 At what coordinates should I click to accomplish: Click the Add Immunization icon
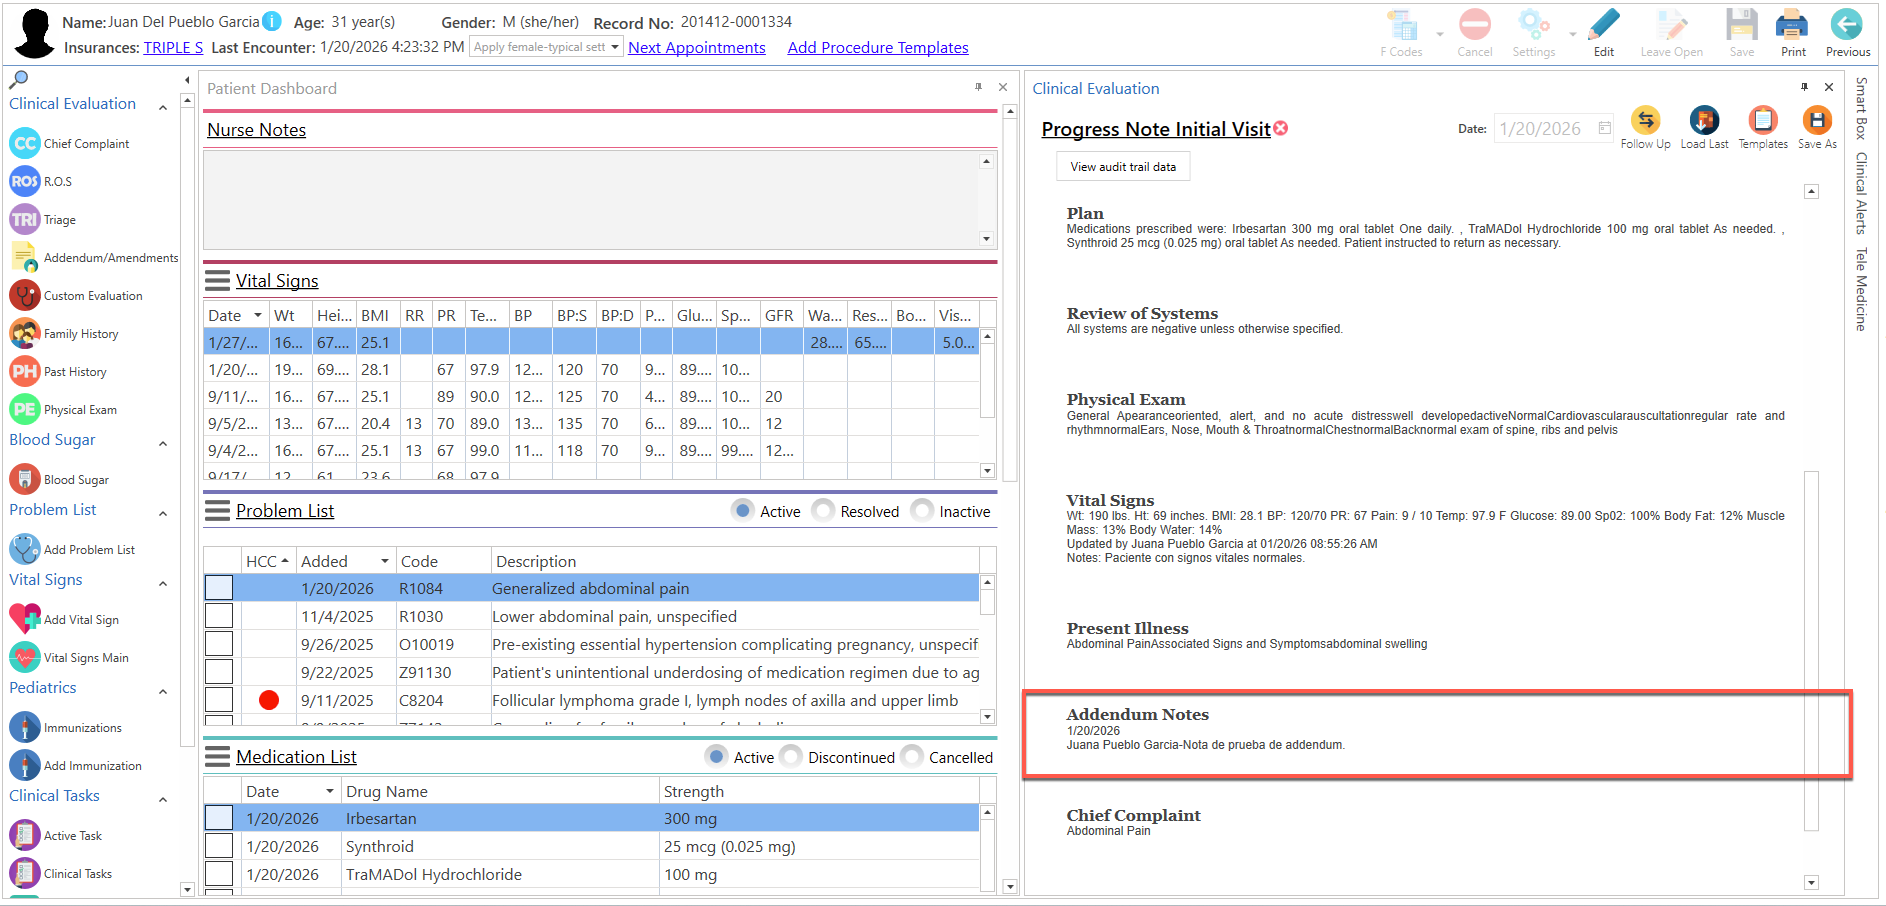click(x=25, y=765)
